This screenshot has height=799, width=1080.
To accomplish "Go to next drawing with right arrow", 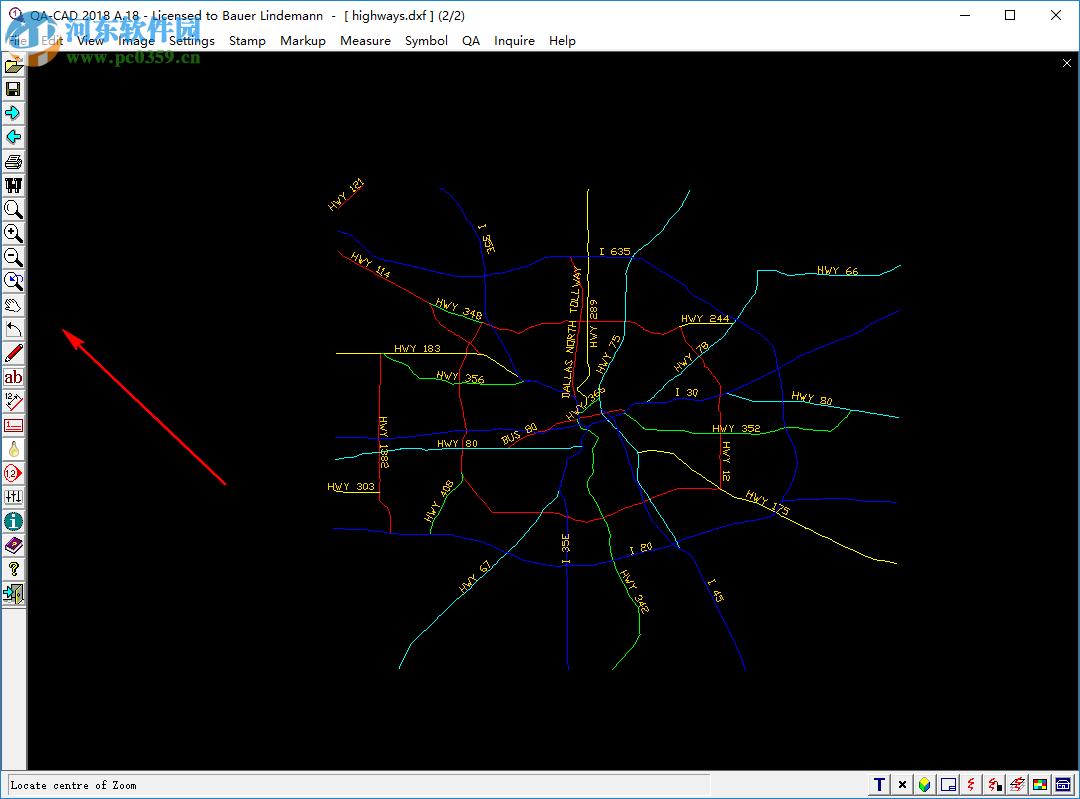I will point(13,113).
